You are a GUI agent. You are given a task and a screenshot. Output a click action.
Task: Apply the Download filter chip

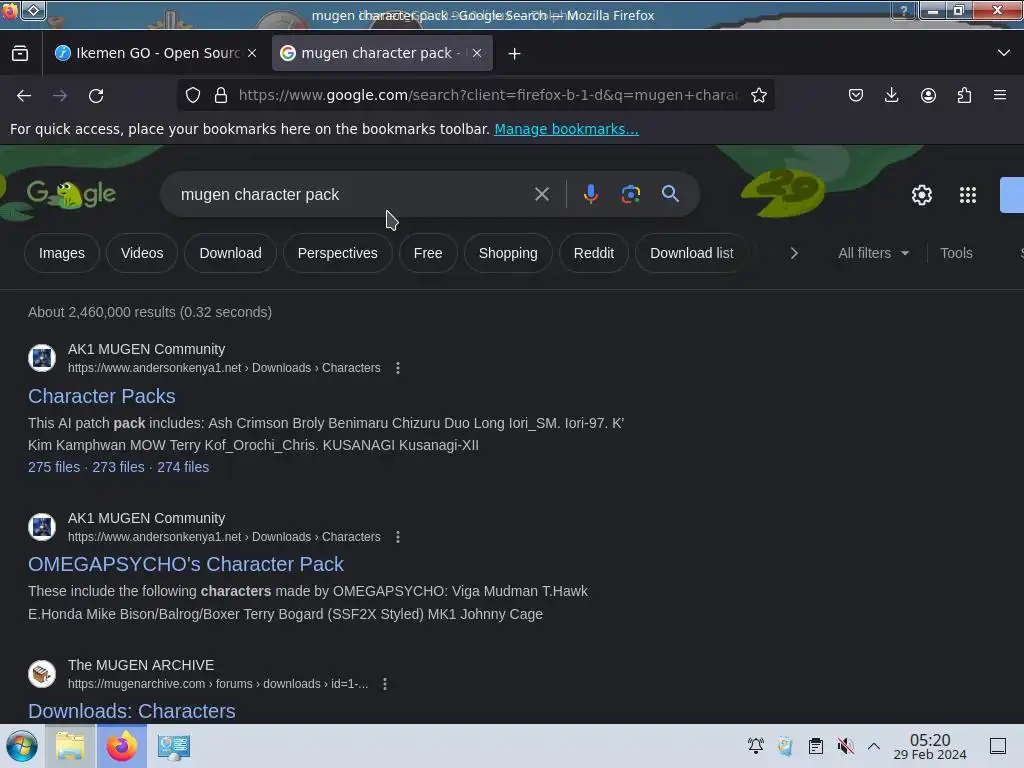230,253
